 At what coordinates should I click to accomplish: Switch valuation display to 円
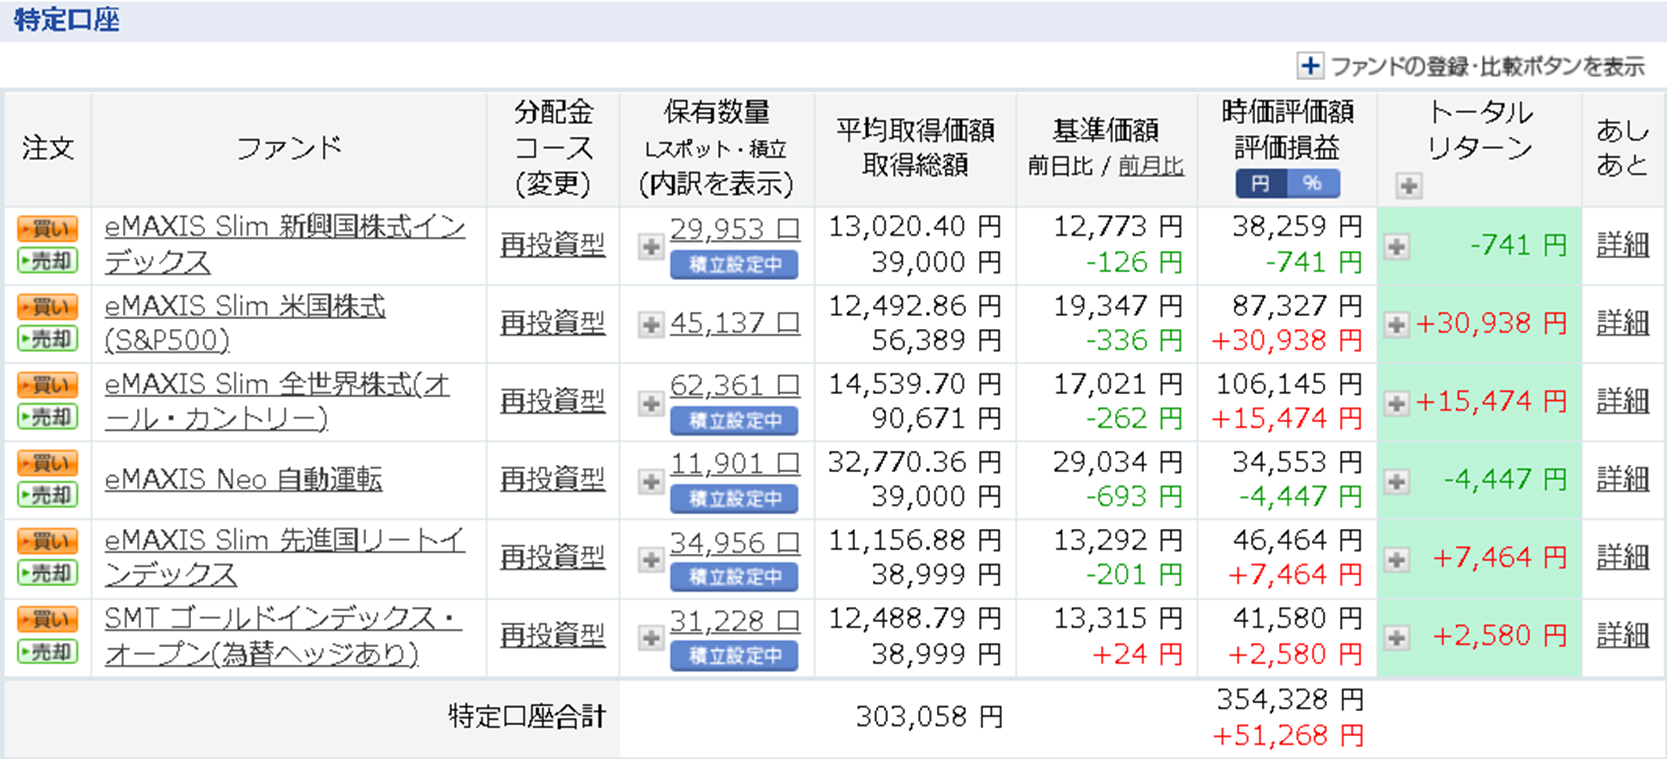click(x=1261, y=183)
